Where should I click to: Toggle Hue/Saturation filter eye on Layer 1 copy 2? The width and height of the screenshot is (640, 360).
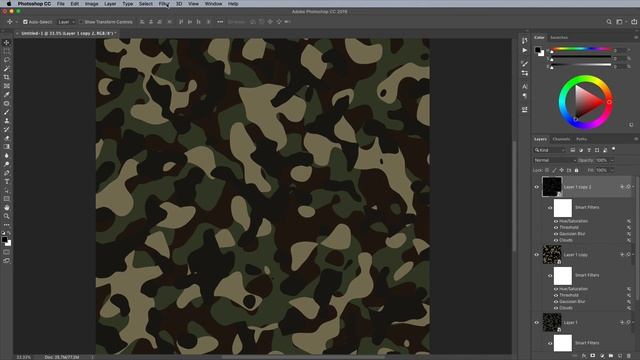point(556,221)
